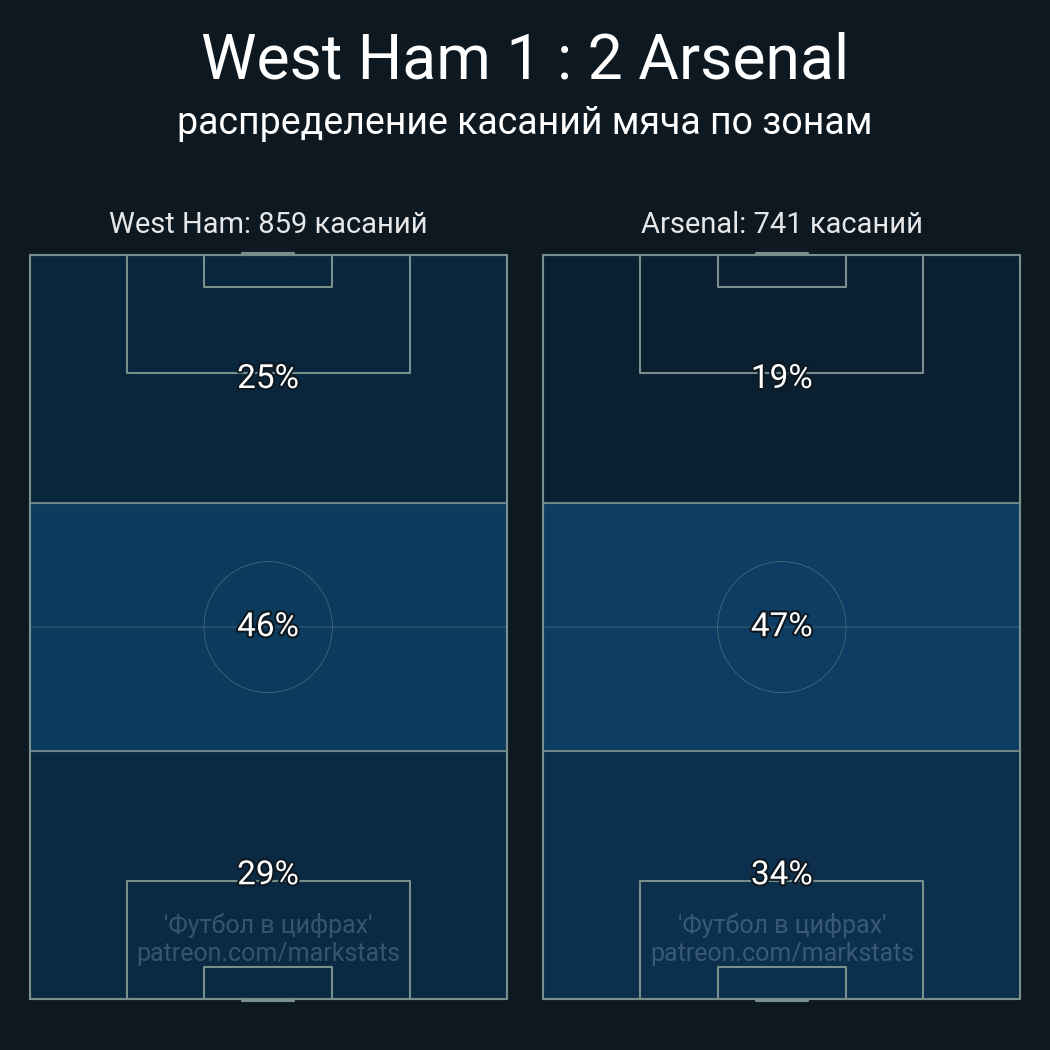Click West Ham's 25% zone label
The height and width of the screenshot is (1050, 1050).
pos(268,377)
